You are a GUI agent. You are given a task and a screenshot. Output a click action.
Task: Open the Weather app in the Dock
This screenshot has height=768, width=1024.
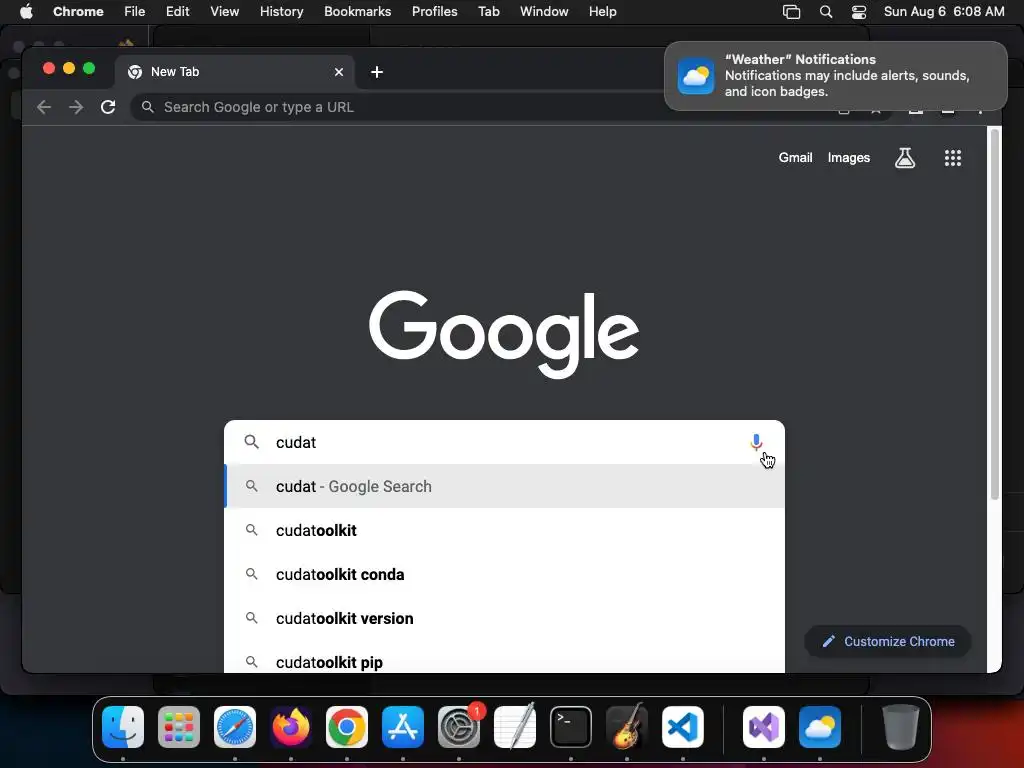click(820, 727)
